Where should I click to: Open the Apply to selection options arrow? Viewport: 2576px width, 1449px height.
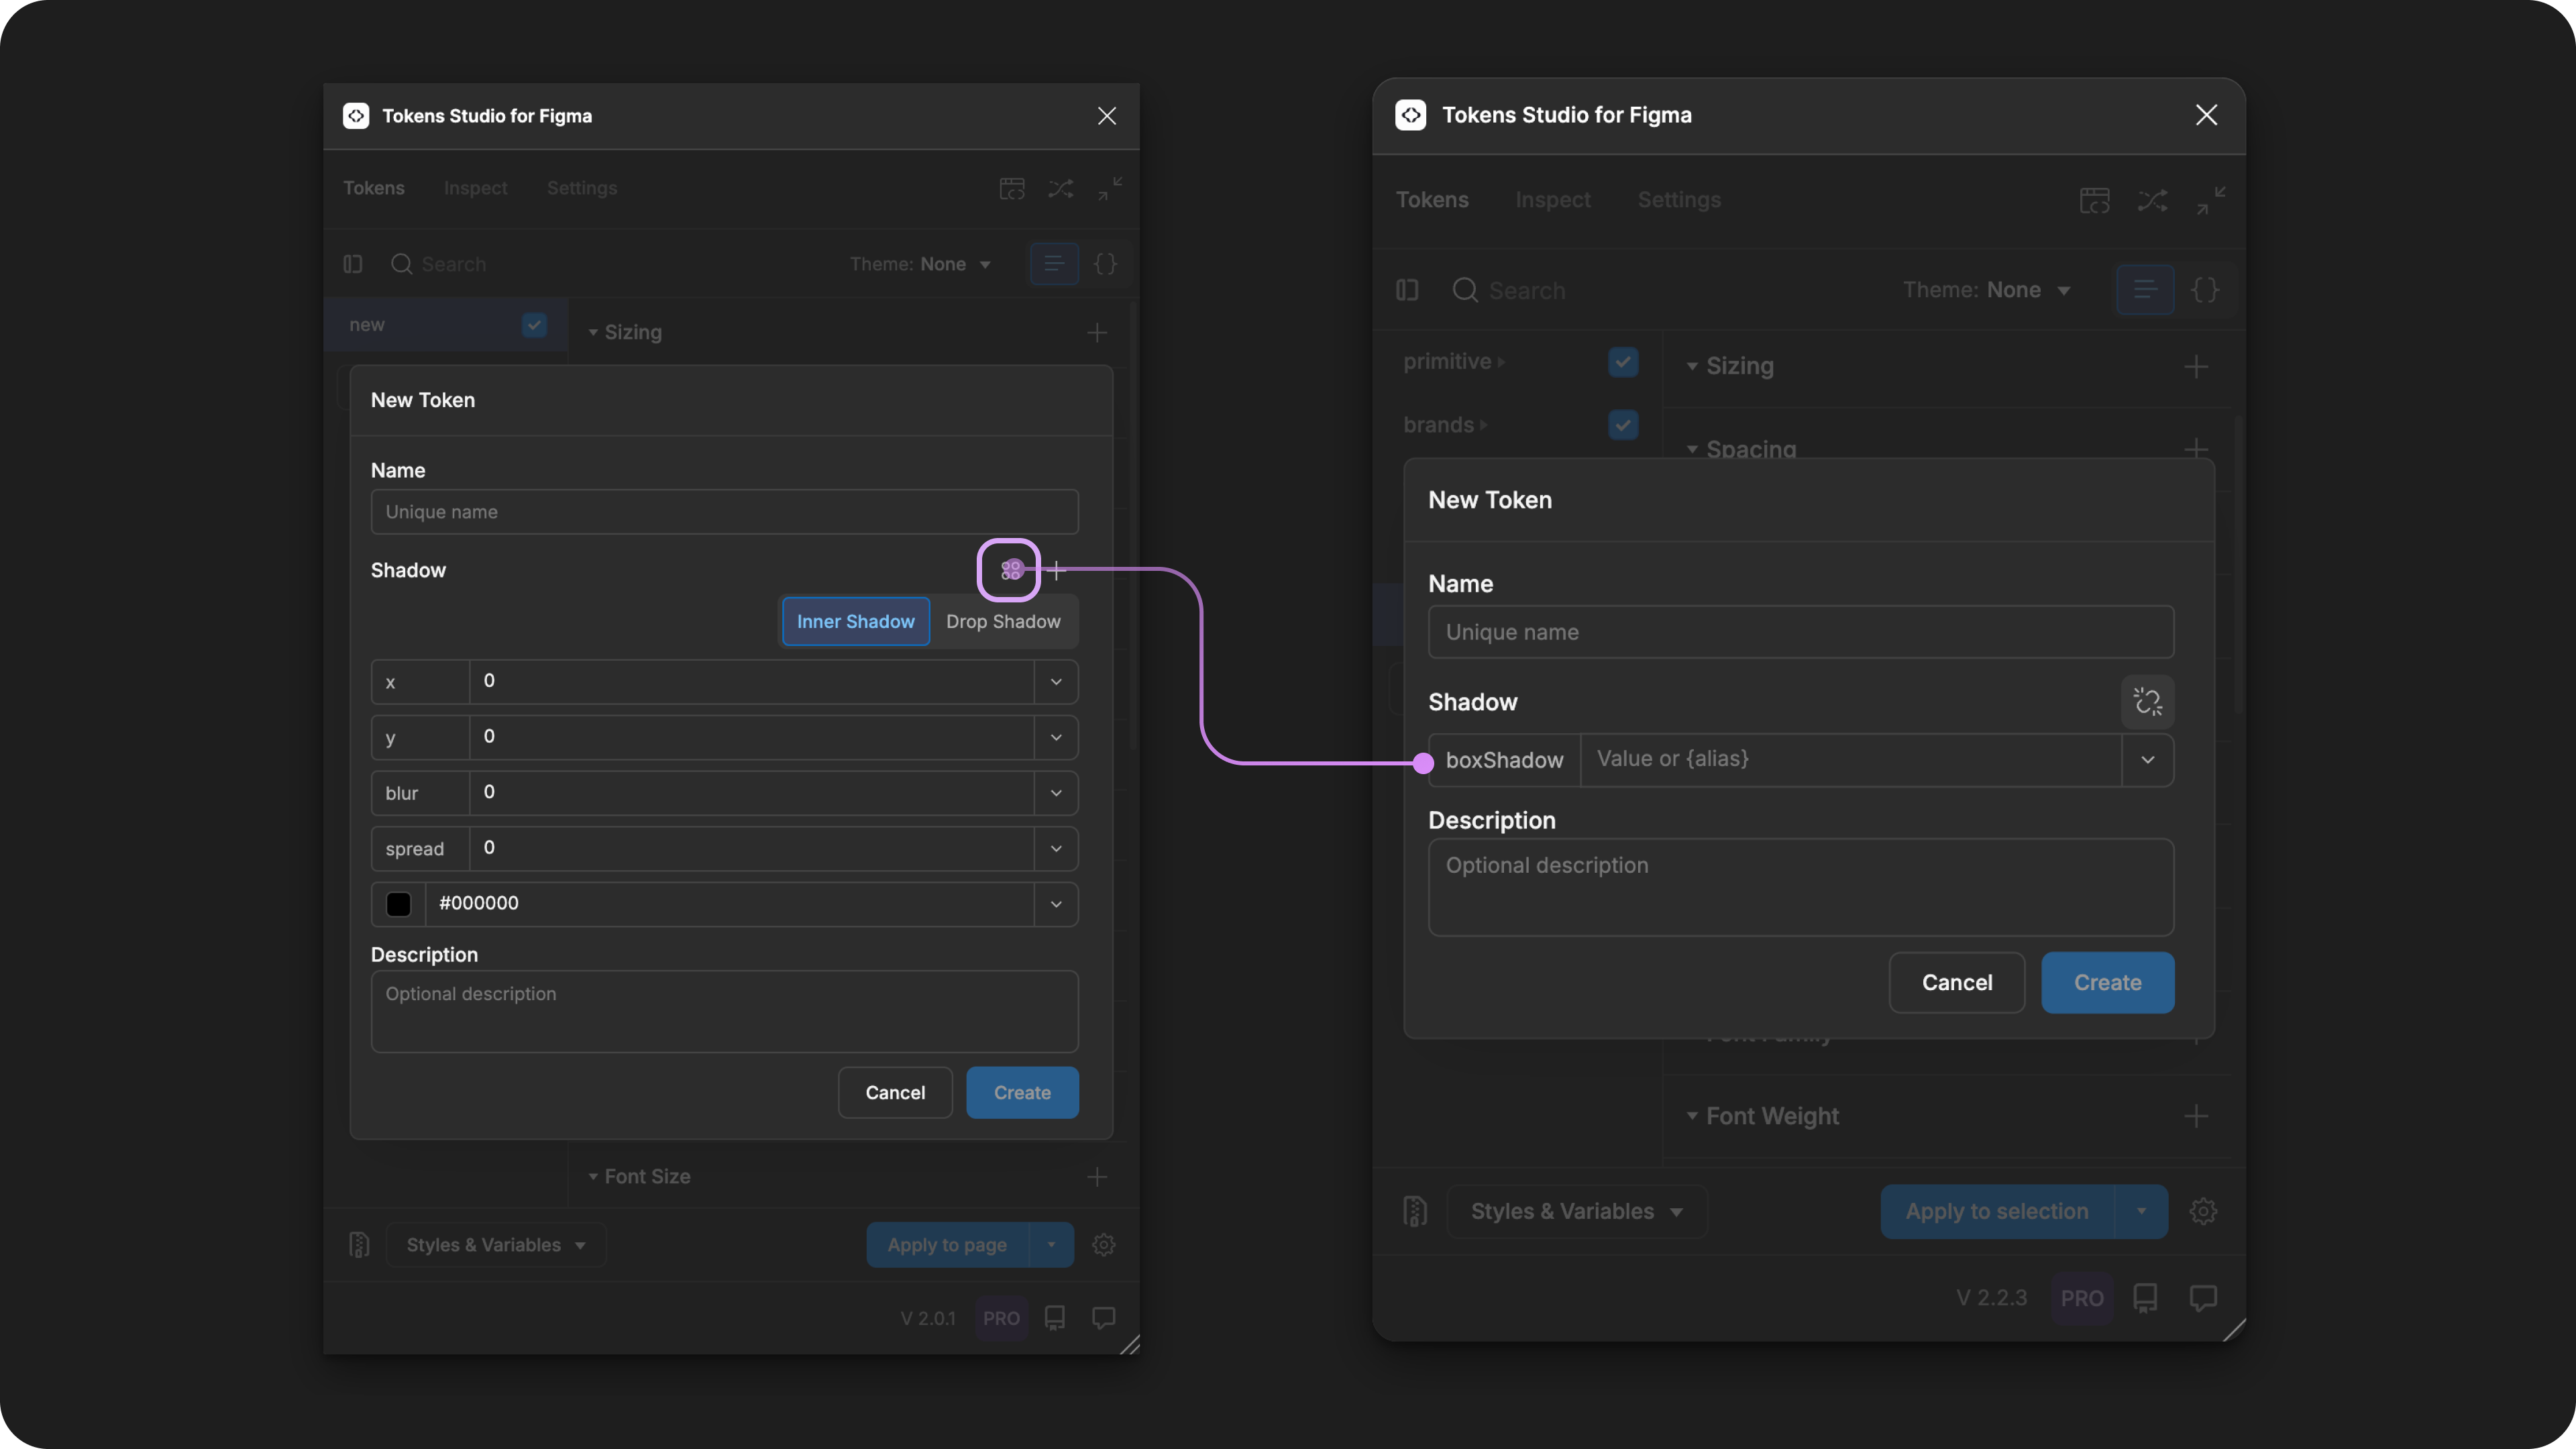coord(2141,1211)
